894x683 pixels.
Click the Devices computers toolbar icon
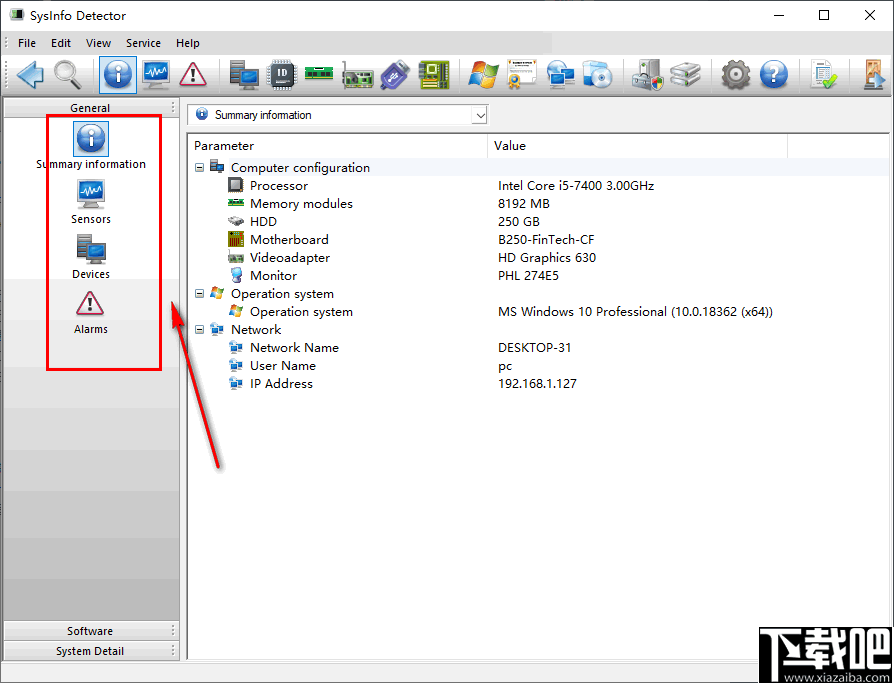[x=244, y=75]
